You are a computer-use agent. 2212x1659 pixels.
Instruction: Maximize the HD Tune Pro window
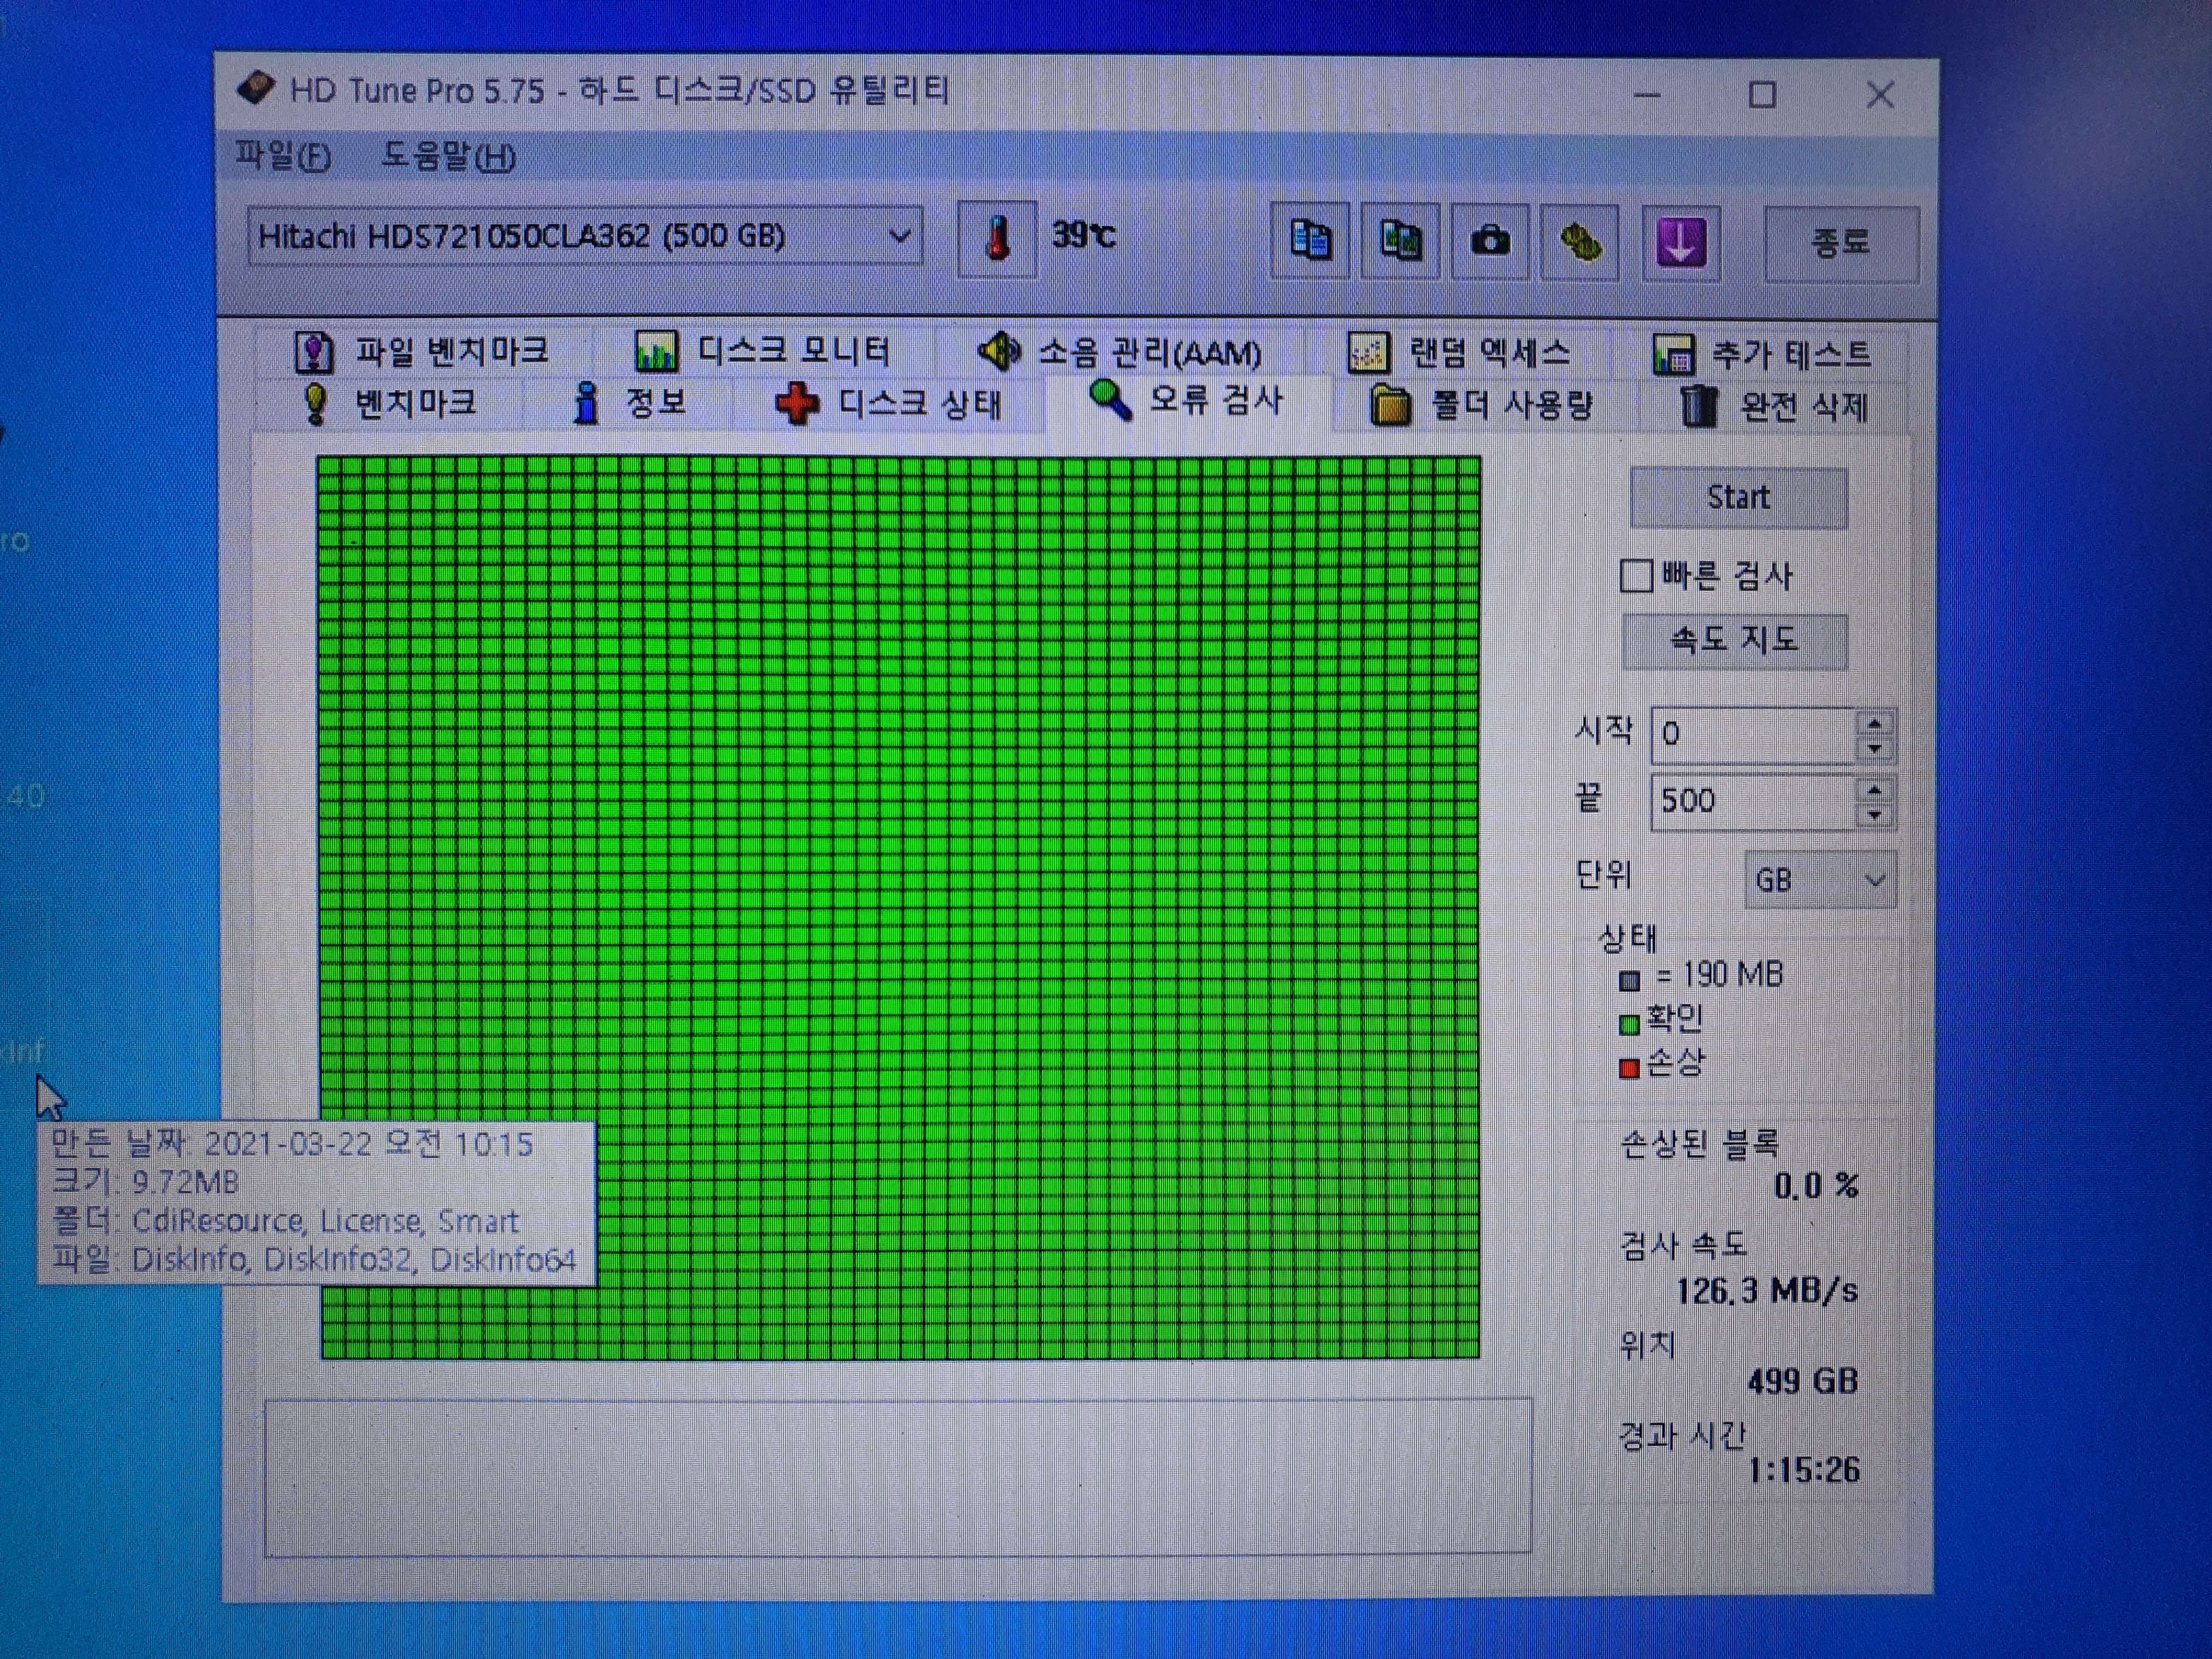click(x=1762, y=96)
